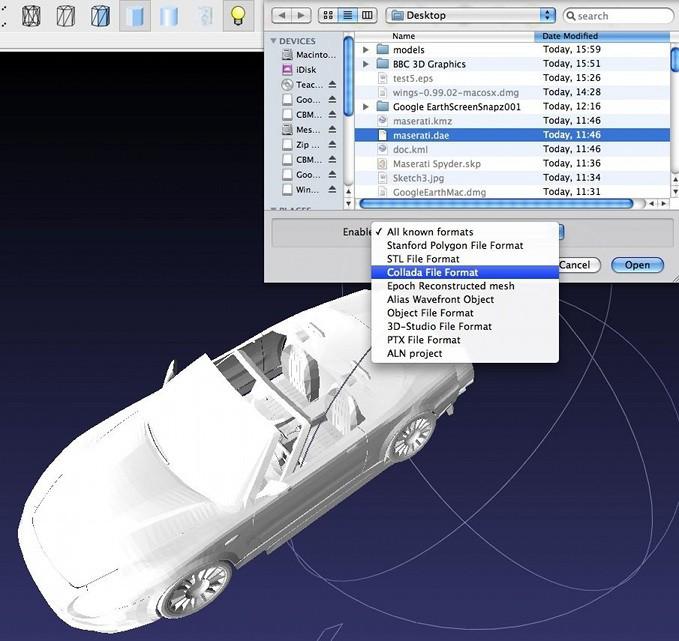This screenshot has height=641, width=679.
Task: Click the sidebar vertical scrollbar thumb
Action: click(x=348, y=77)
